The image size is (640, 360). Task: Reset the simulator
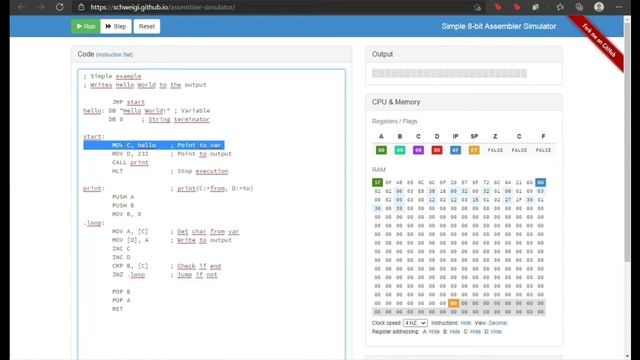pyautogui.click(x=147, y=26)
